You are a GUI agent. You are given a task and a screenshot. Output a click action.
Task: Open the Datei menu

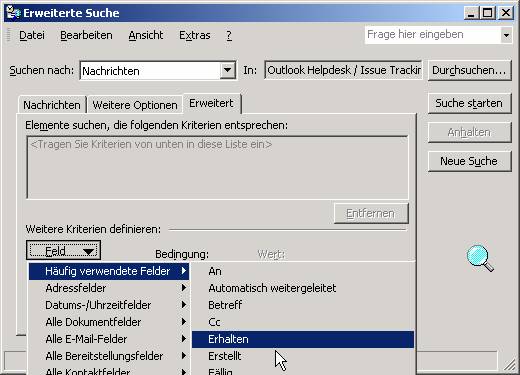pyautogui.click(x=32, y=35)
